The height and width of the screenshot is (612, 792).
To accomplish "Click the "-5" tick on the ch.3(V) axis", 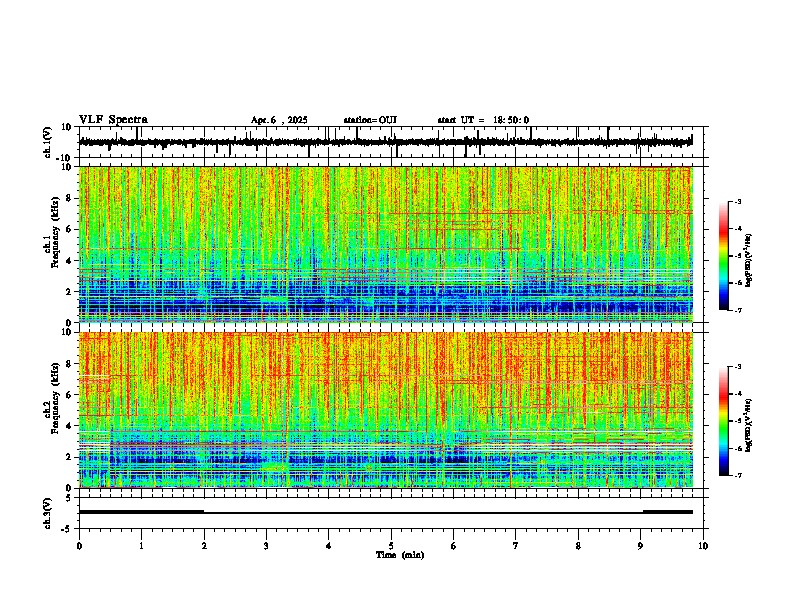I will pos(67,529).
